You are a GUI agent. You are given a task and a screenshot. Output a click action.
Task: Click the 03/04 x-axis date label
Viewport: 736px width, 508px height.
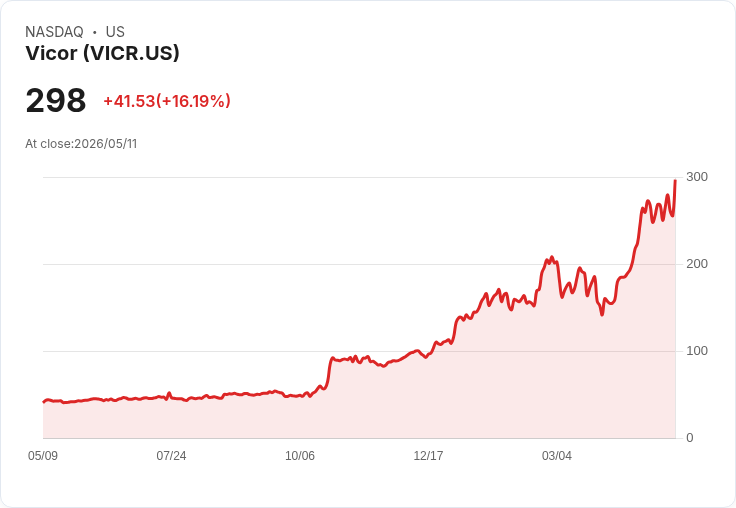557,456
